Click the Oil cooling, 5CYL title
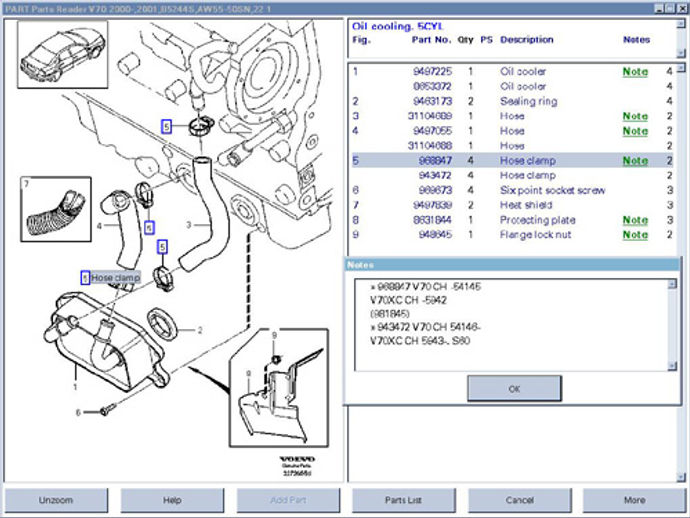 397,26
